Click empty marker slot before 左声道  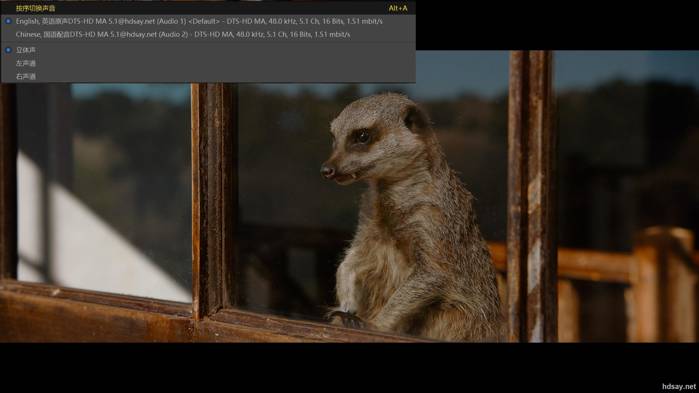(x=8, y=63)
